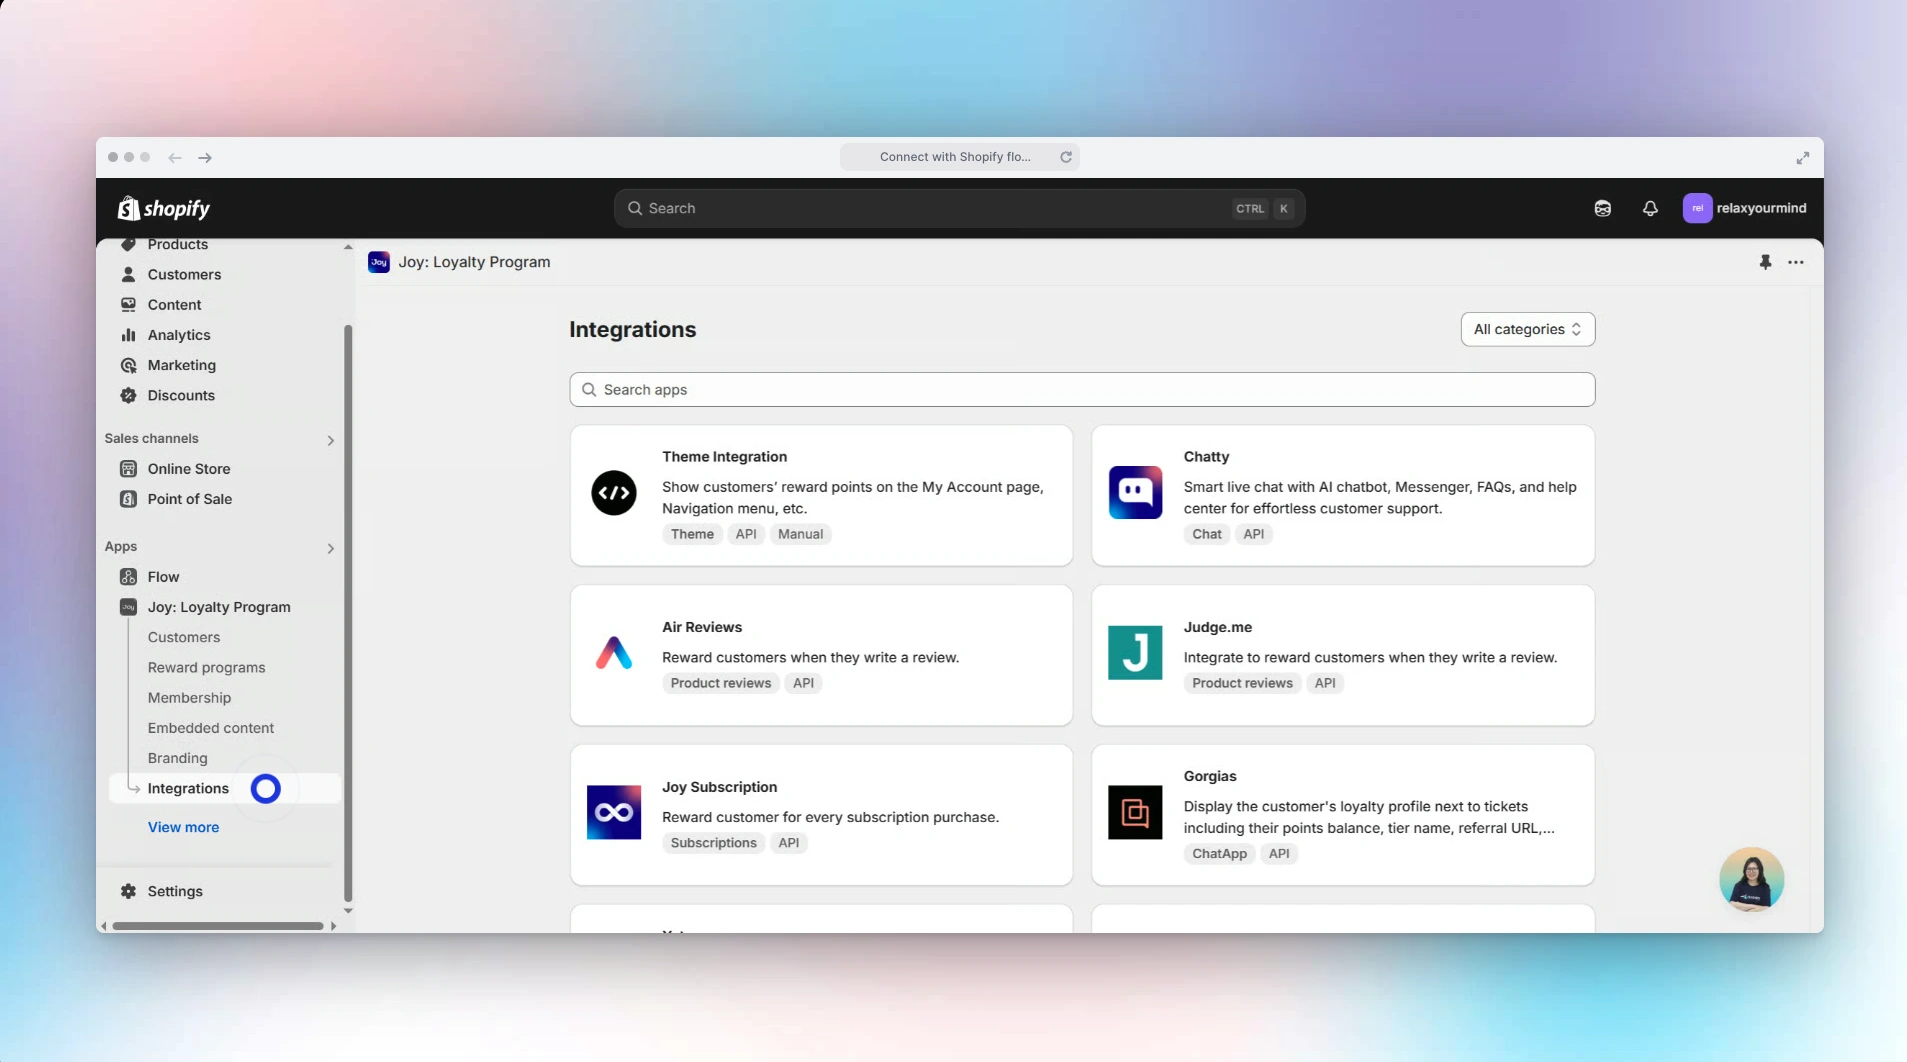Click the Shopify logo
This screenshot has width=1907, height=1062.
164,208
